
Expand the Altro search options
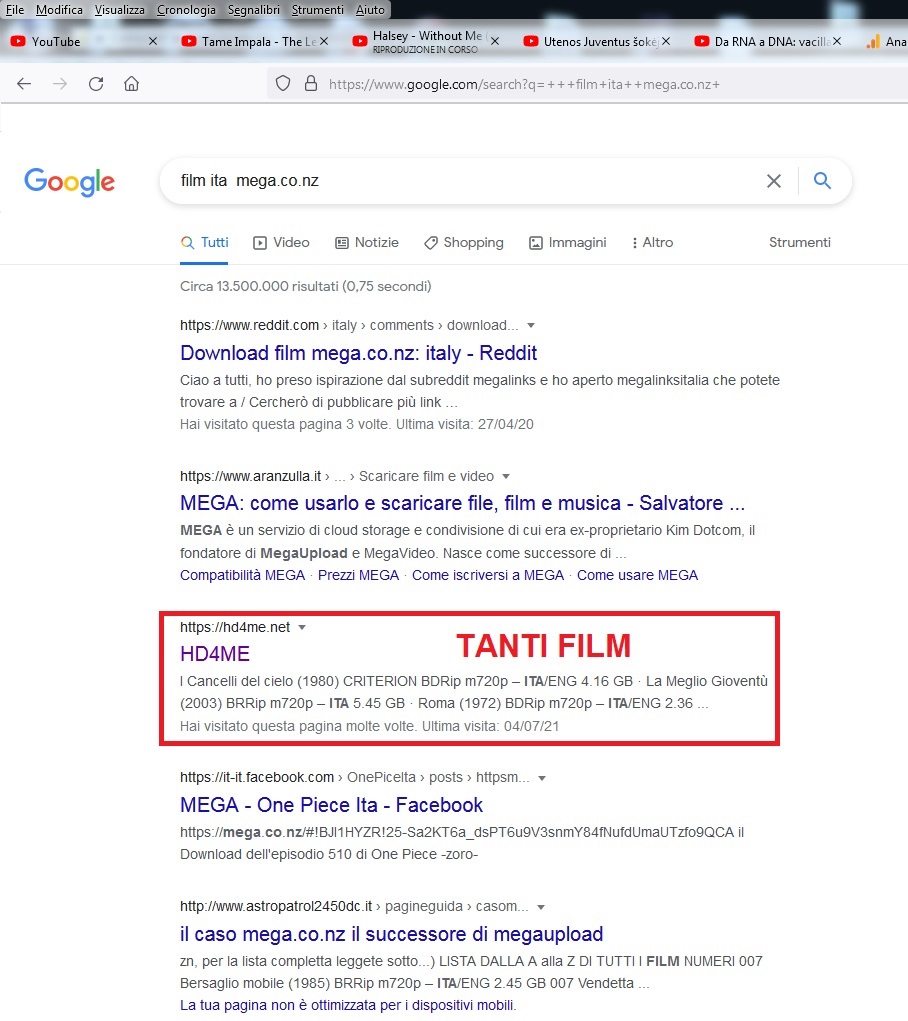tap(653, 243)
